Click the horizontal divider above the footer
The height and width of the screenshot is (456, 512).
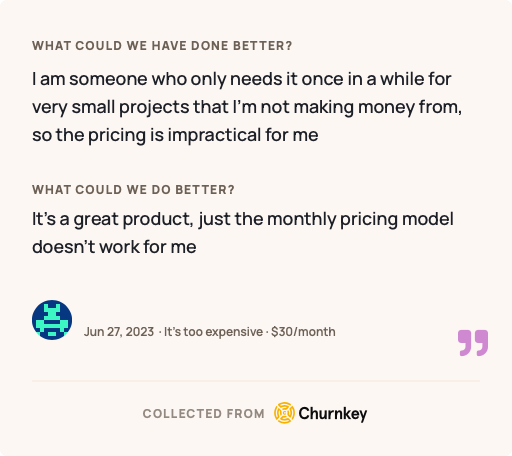tap(256, 381)
